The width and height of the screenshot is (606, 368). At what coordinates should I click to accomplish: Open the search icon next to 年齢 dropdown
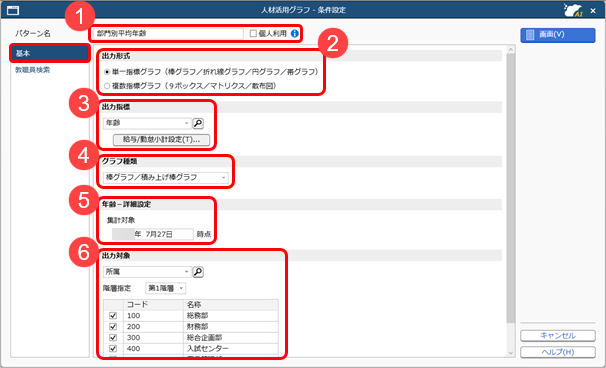click(198, 123)
